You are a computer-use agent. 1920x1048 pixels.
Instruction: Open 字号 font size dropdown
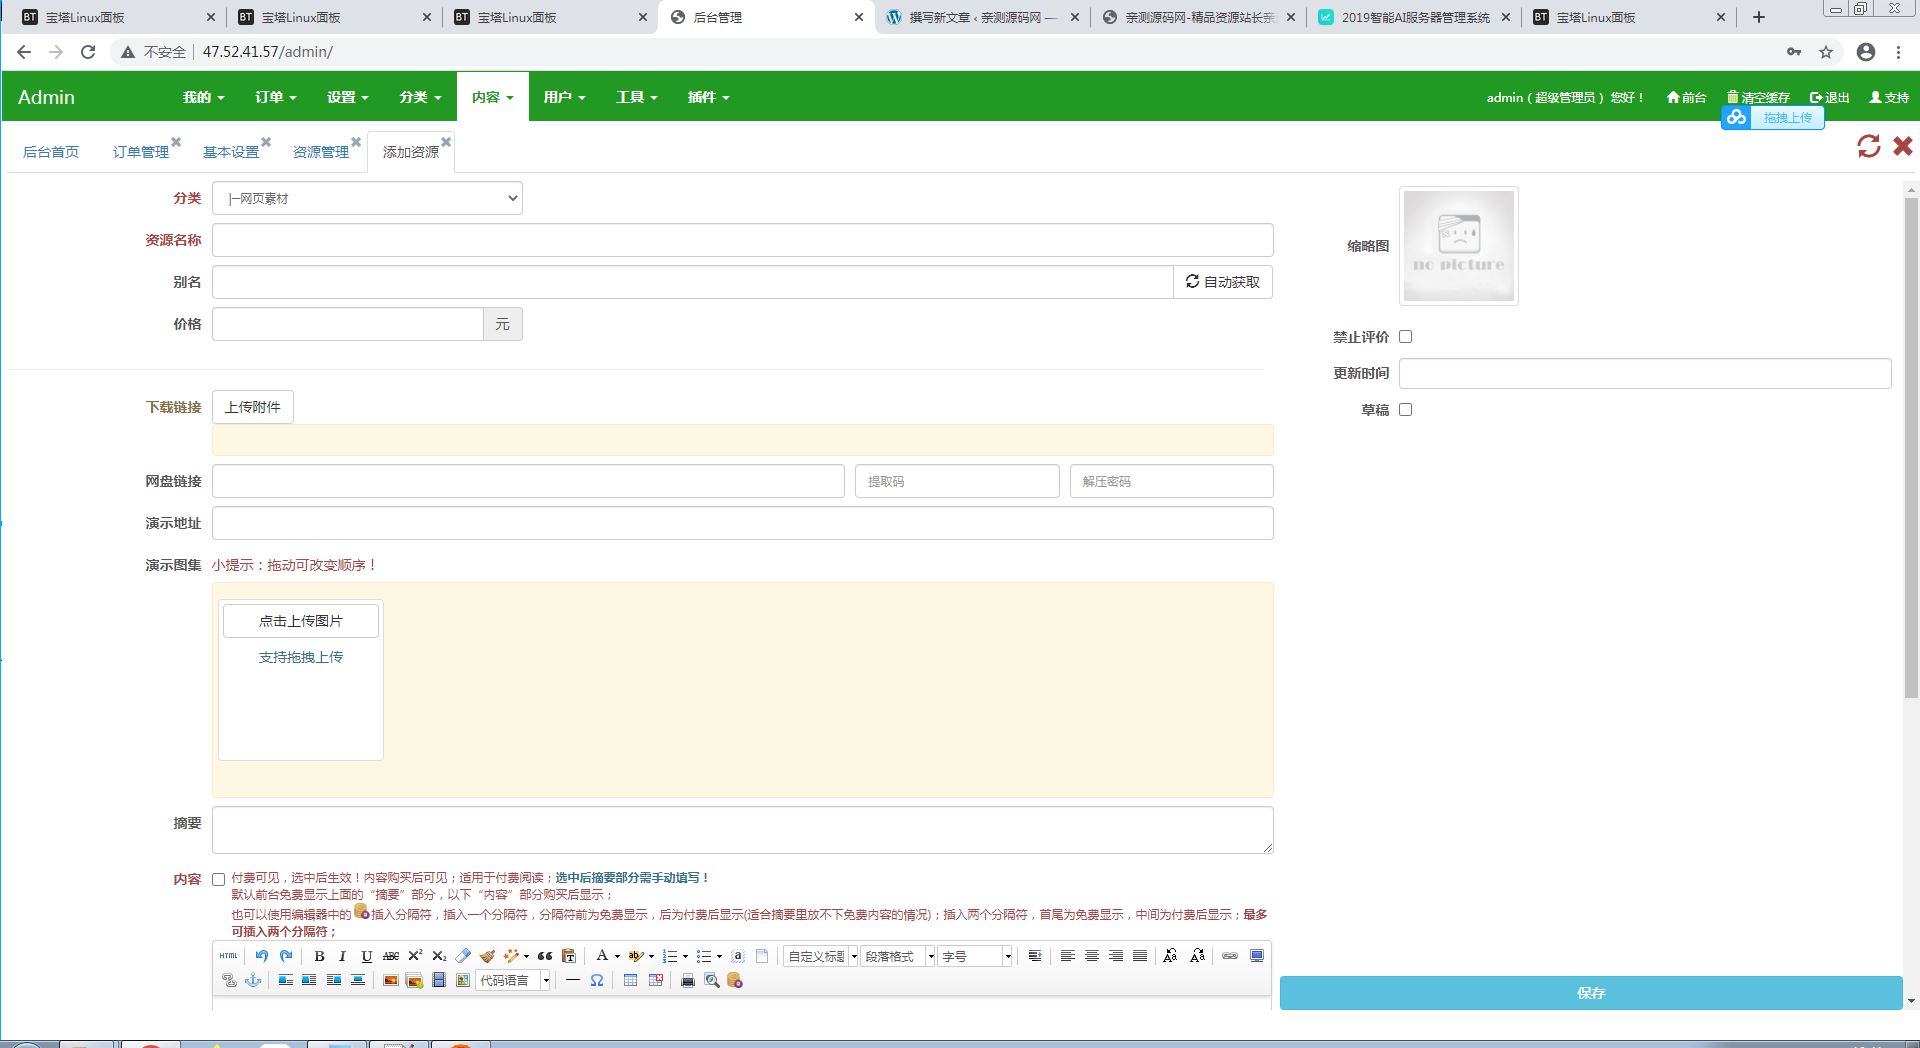click(x=975, y=956)
